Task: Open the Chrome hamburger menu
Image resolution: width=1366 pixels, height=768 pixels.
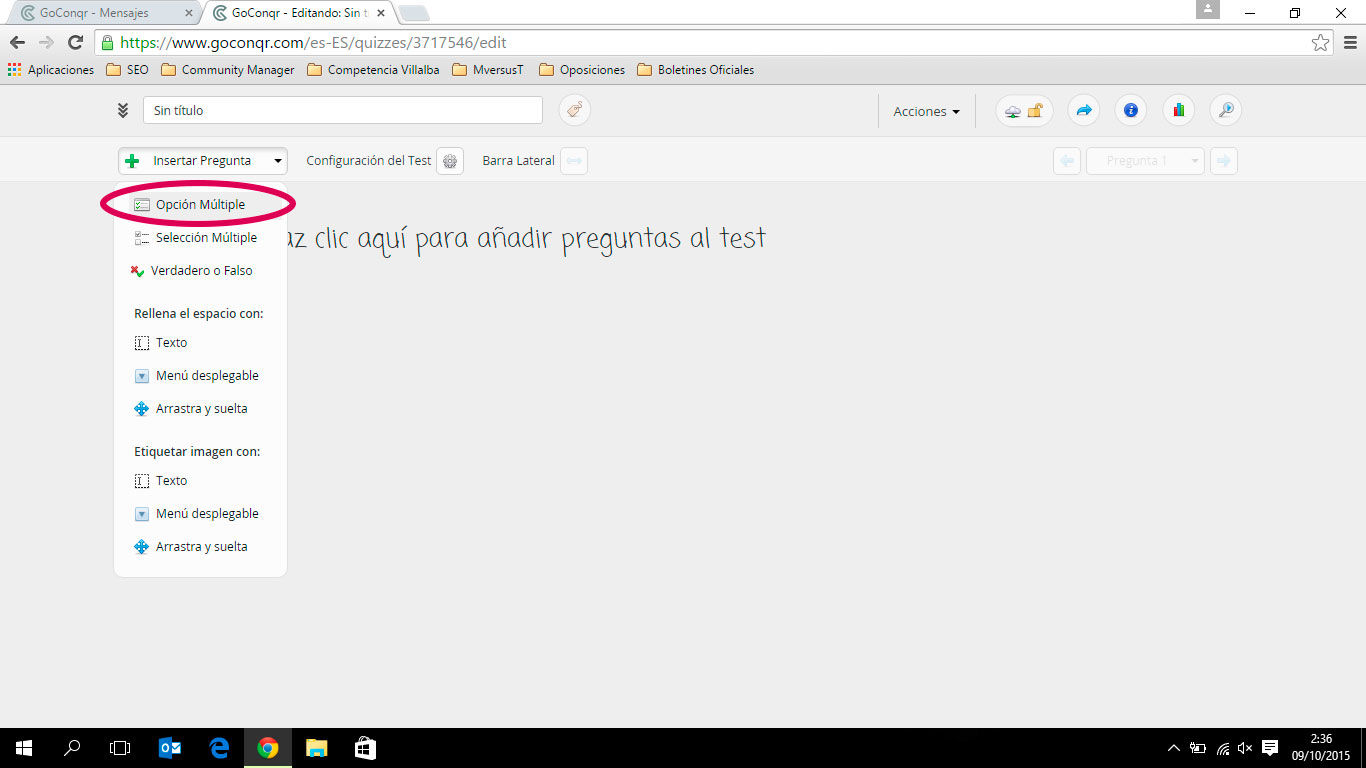Action: pos(1350,43)
